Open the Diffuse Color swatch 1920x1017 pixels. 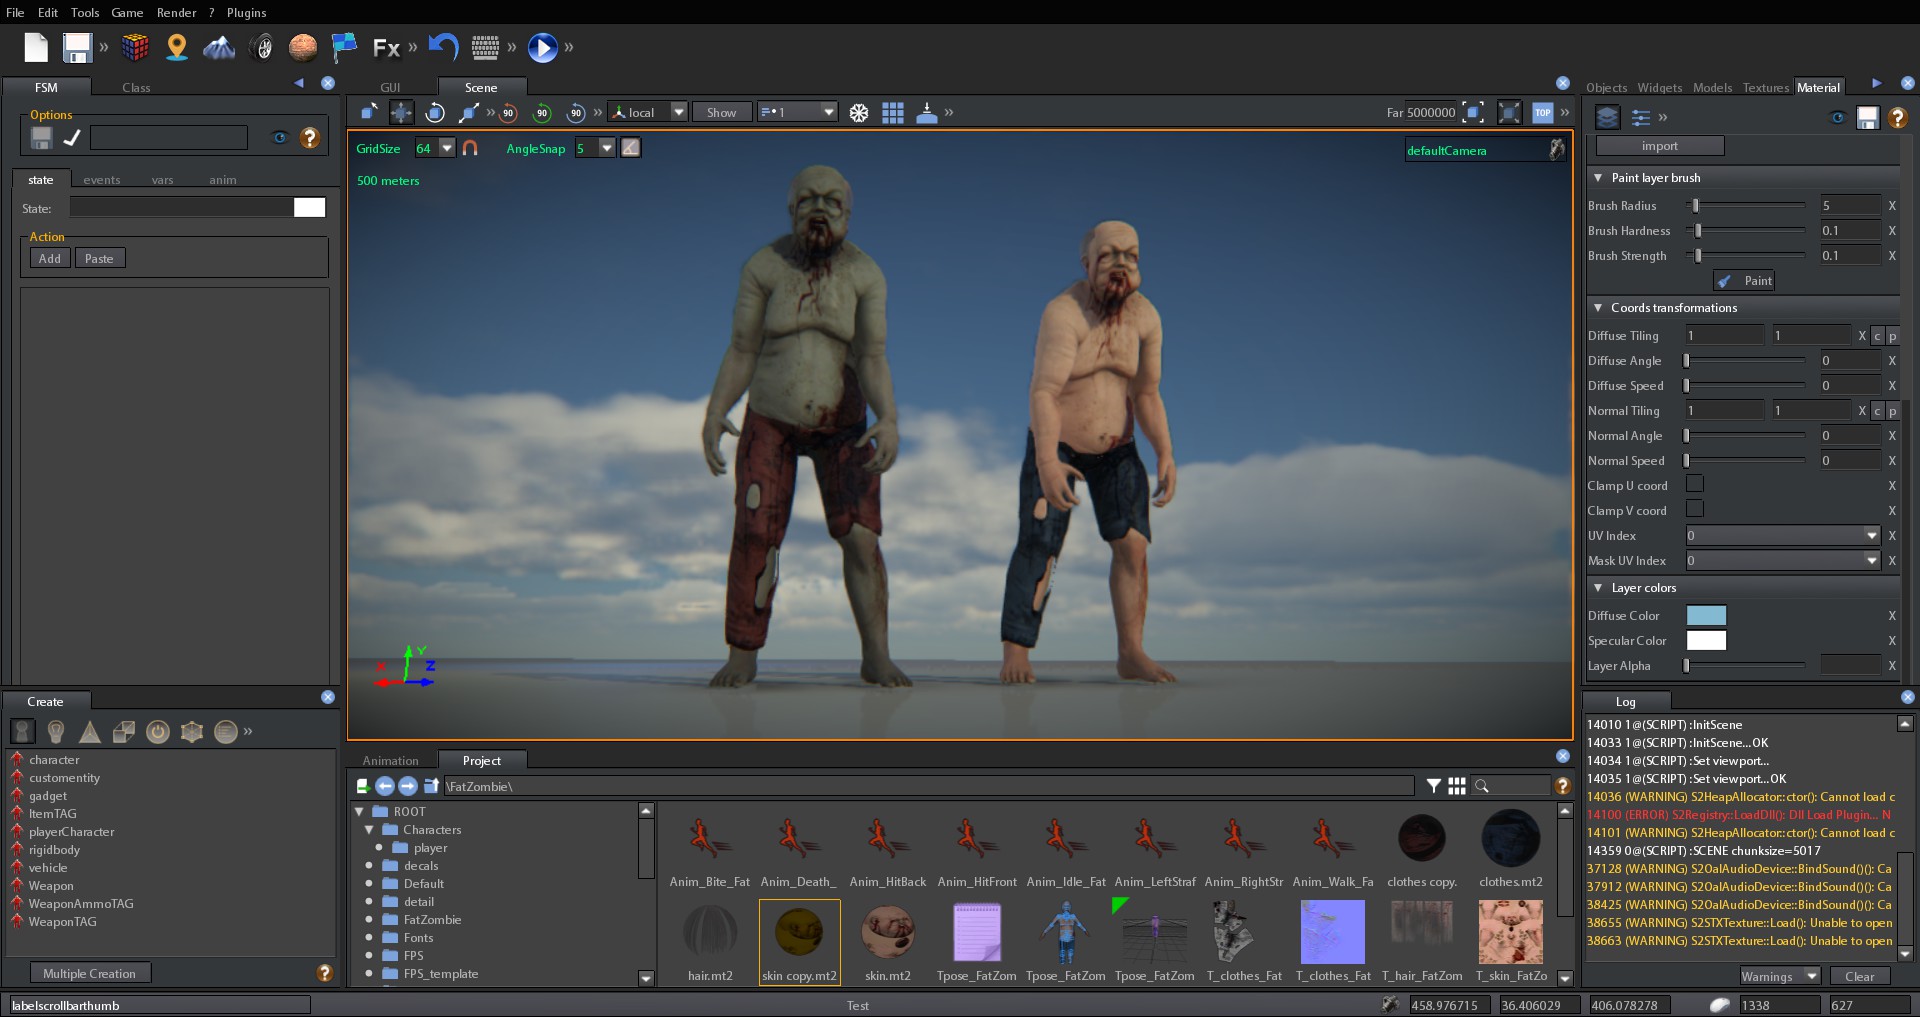(1705, 615)
